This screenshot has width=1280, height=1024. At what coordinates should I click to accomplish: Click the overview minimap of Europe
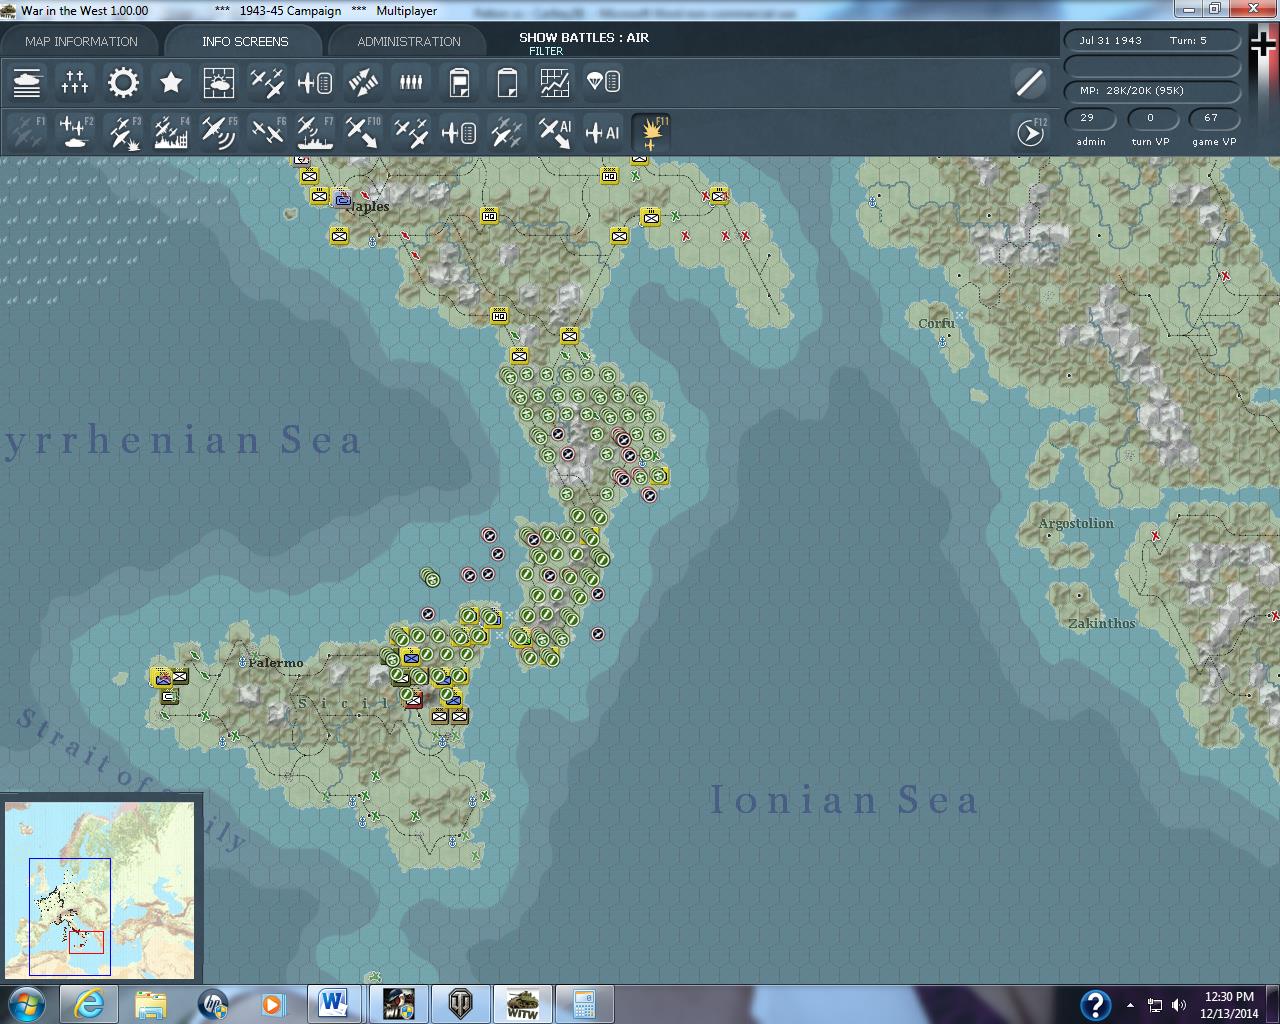pyautogui.click(x=100, y=890)
